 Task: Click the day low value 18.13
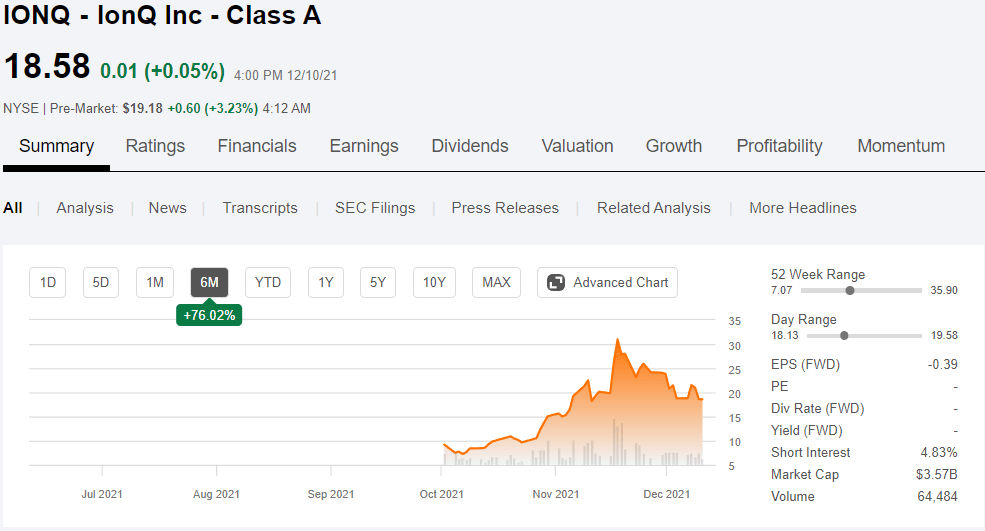click(x=785, y=336)
